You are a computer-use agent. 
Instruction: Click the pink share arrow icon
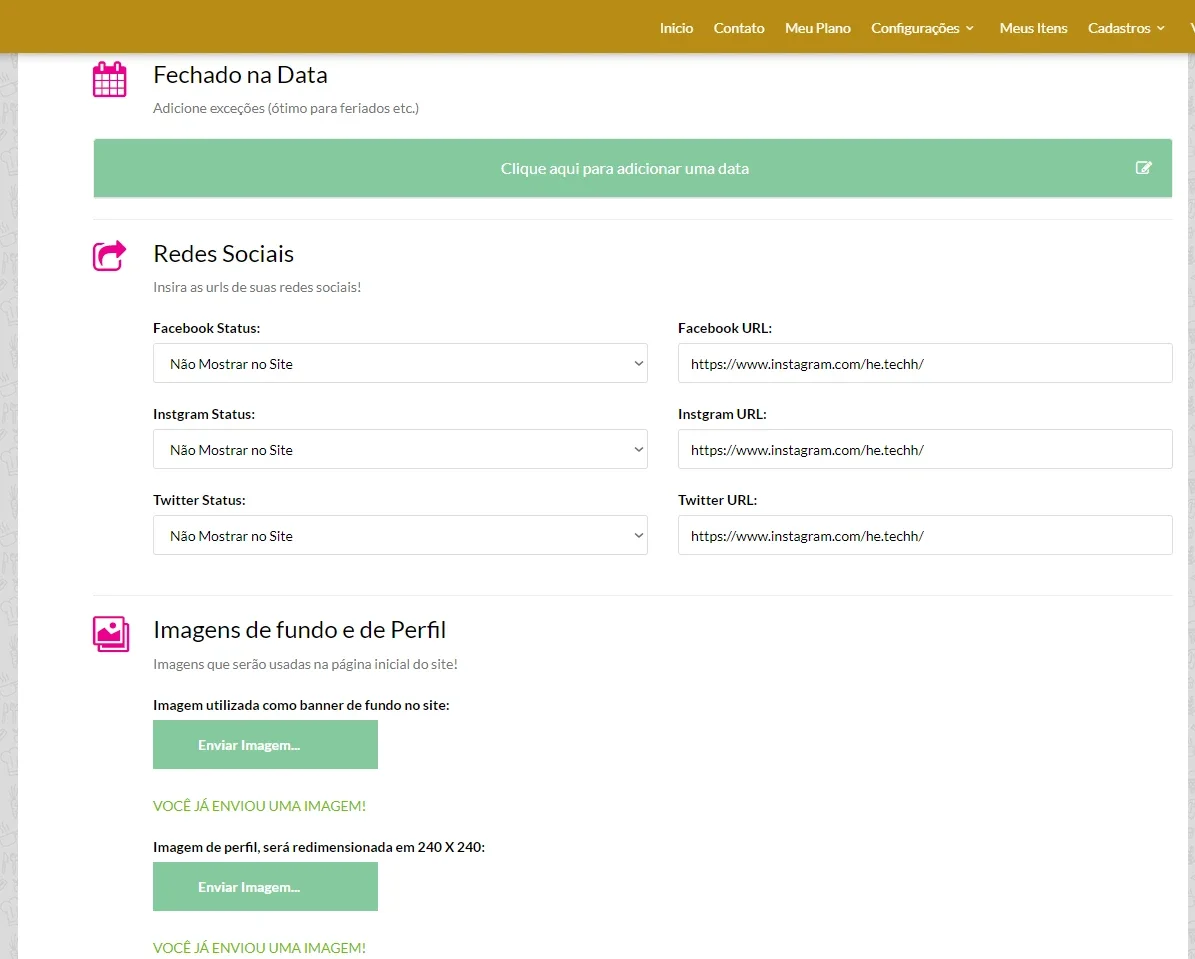(x=110, y=255)
